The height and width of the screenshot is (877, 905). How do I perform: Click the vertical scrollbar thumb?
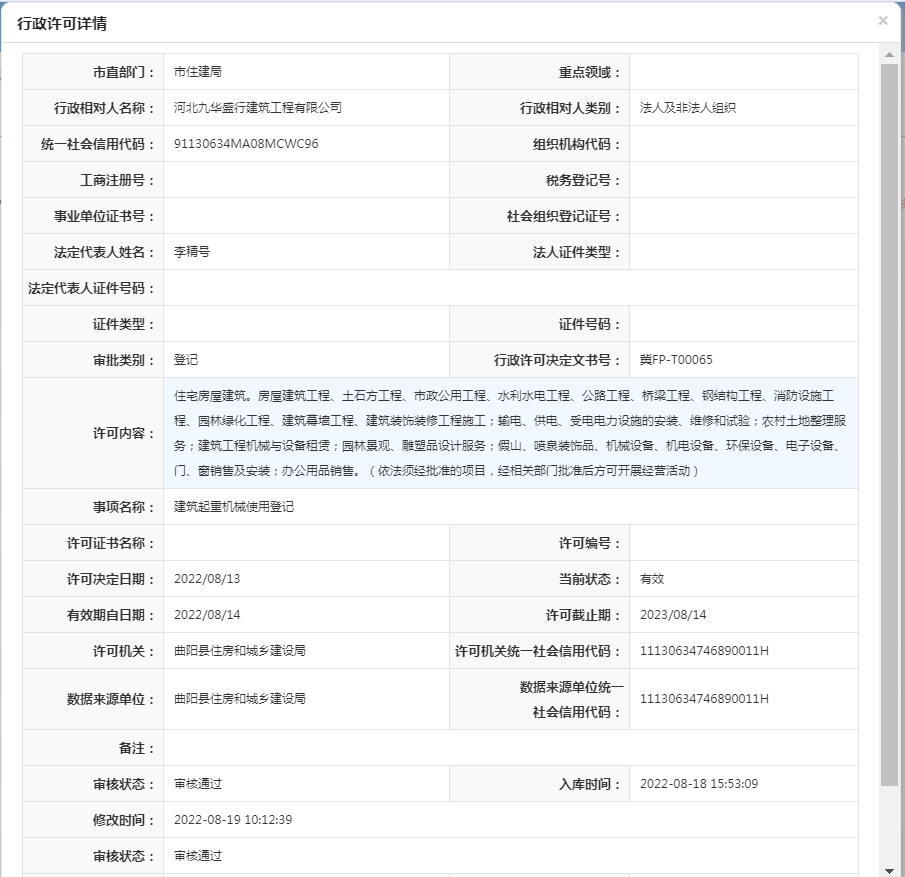point(889,424)
